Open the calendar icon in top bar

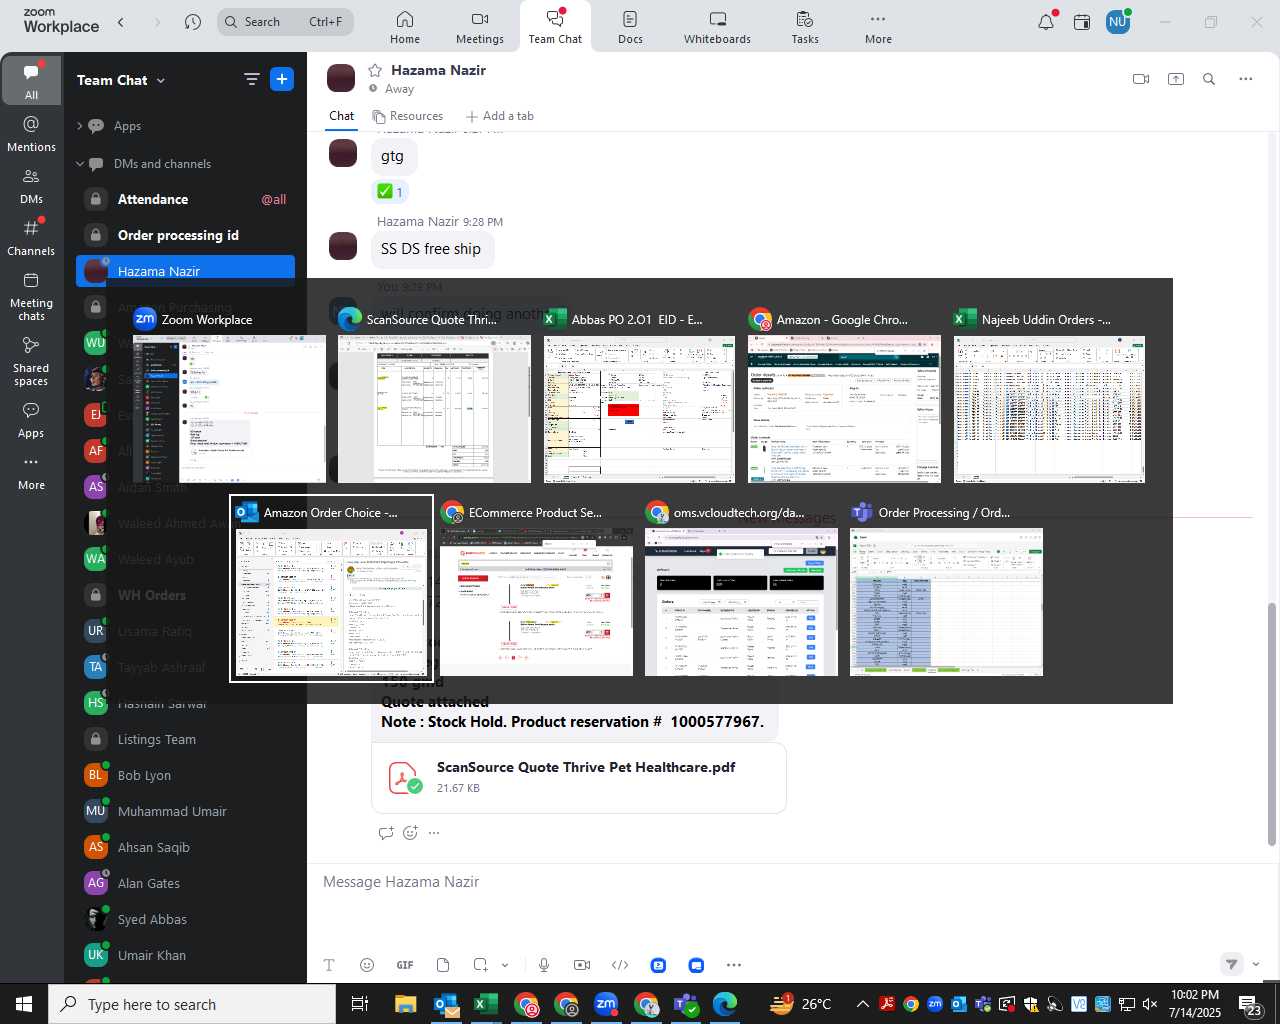click(1082, 21)
